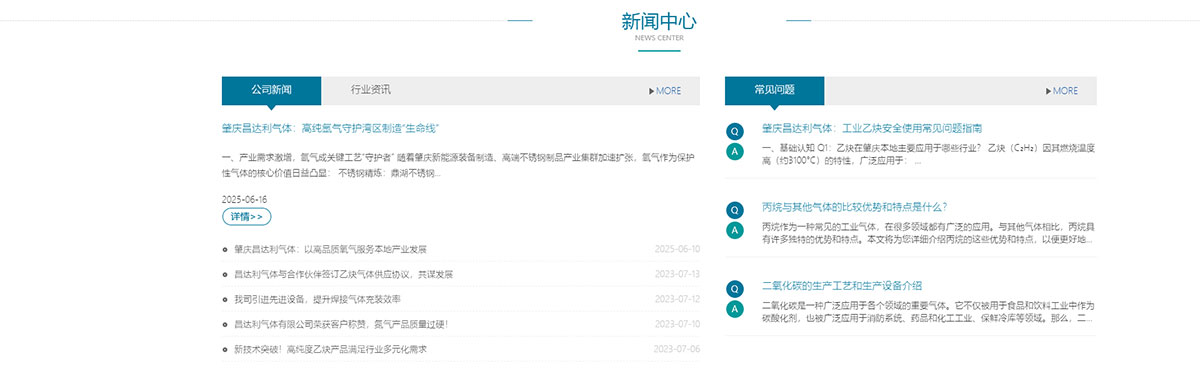This screenshot has width=1200, height=388.
Task: Click the A icon beside 二氧化碳 answer
Action: click(735, 308)
